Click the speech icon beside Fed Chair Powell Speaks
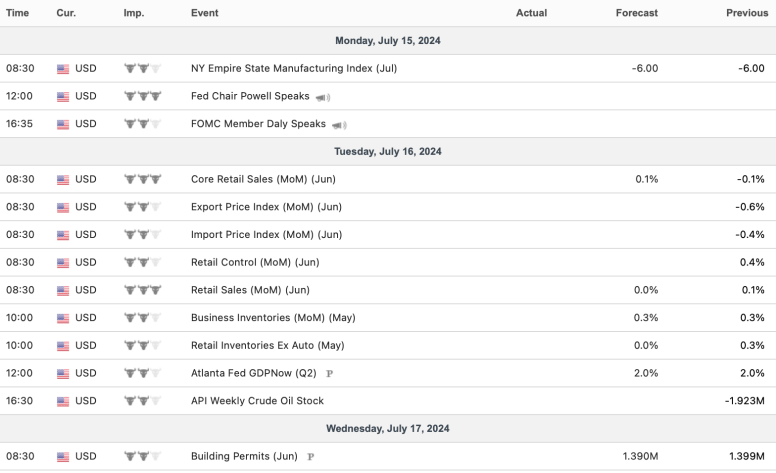 323,97
